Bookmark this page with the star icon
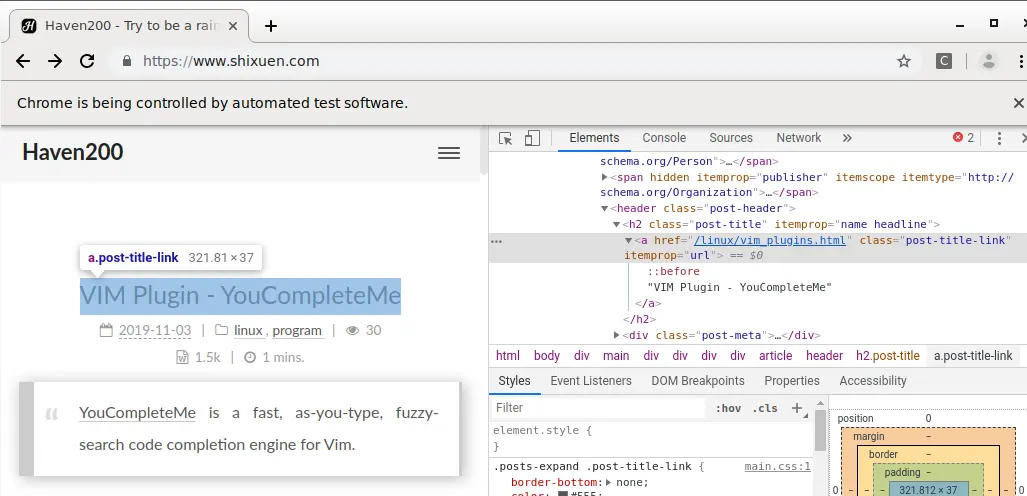This screenshot has width=1027, height=496. [x=904, y=61]
